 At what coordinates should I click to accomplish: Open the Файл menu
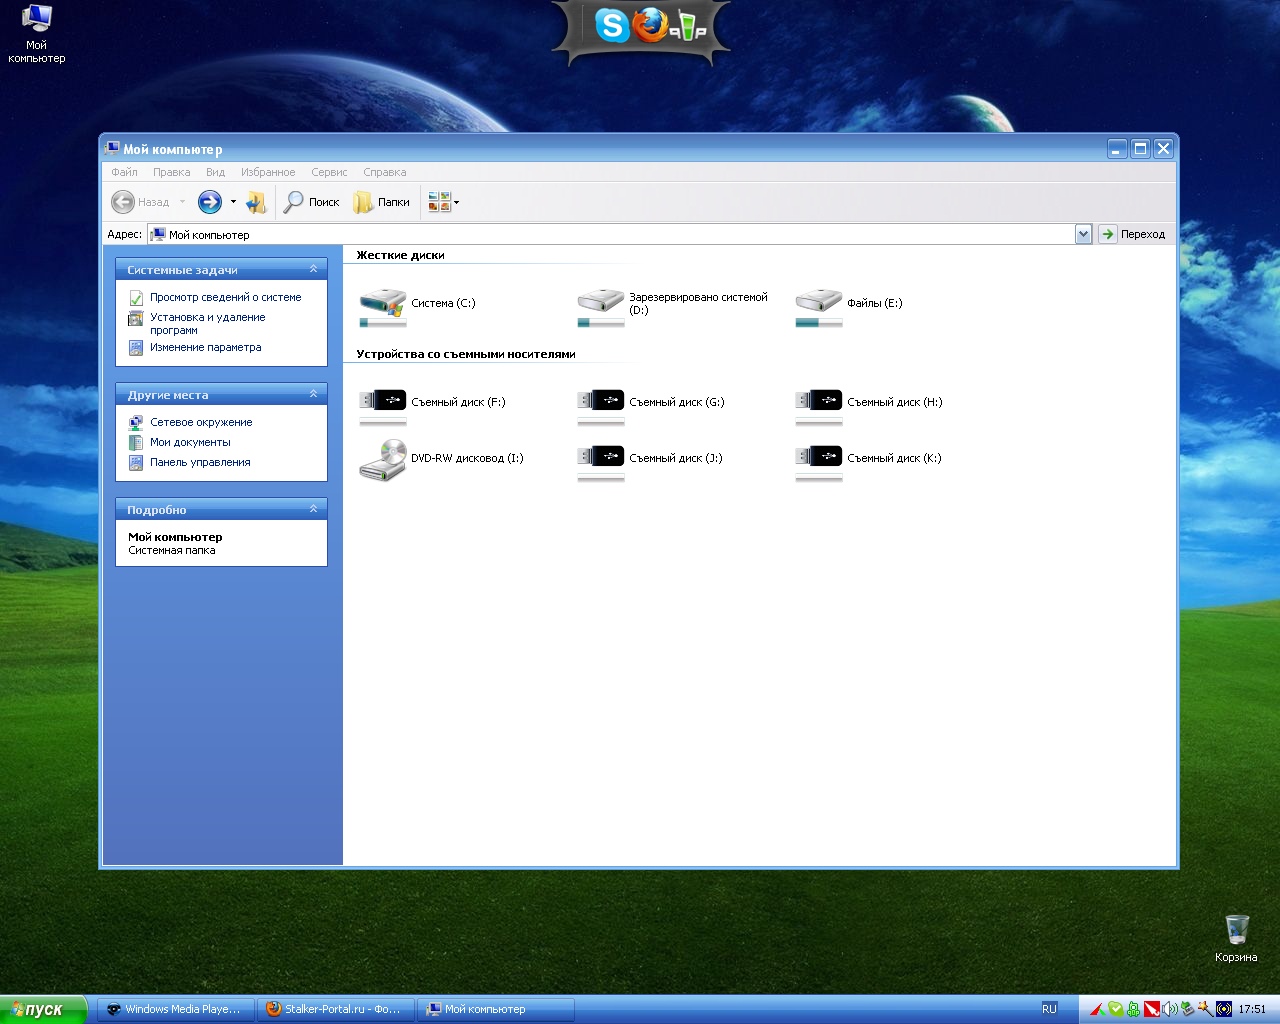pyautogui.click(x=125, y=172)
